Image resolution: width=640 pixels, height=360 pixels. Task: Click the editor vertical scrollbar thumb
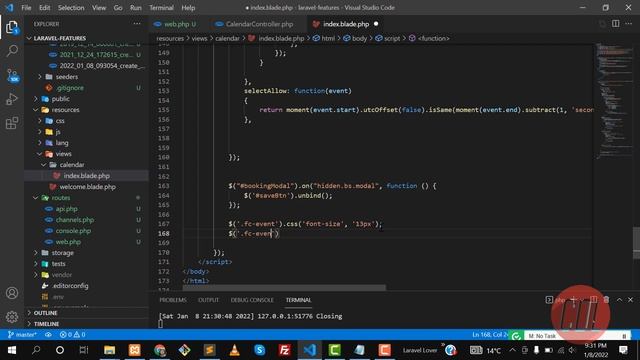click(x=636, y=243)
